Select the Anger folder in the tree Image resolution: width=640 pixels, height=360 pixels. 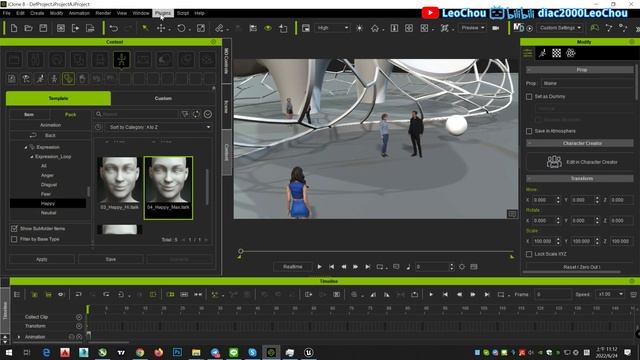pos(47,176)
